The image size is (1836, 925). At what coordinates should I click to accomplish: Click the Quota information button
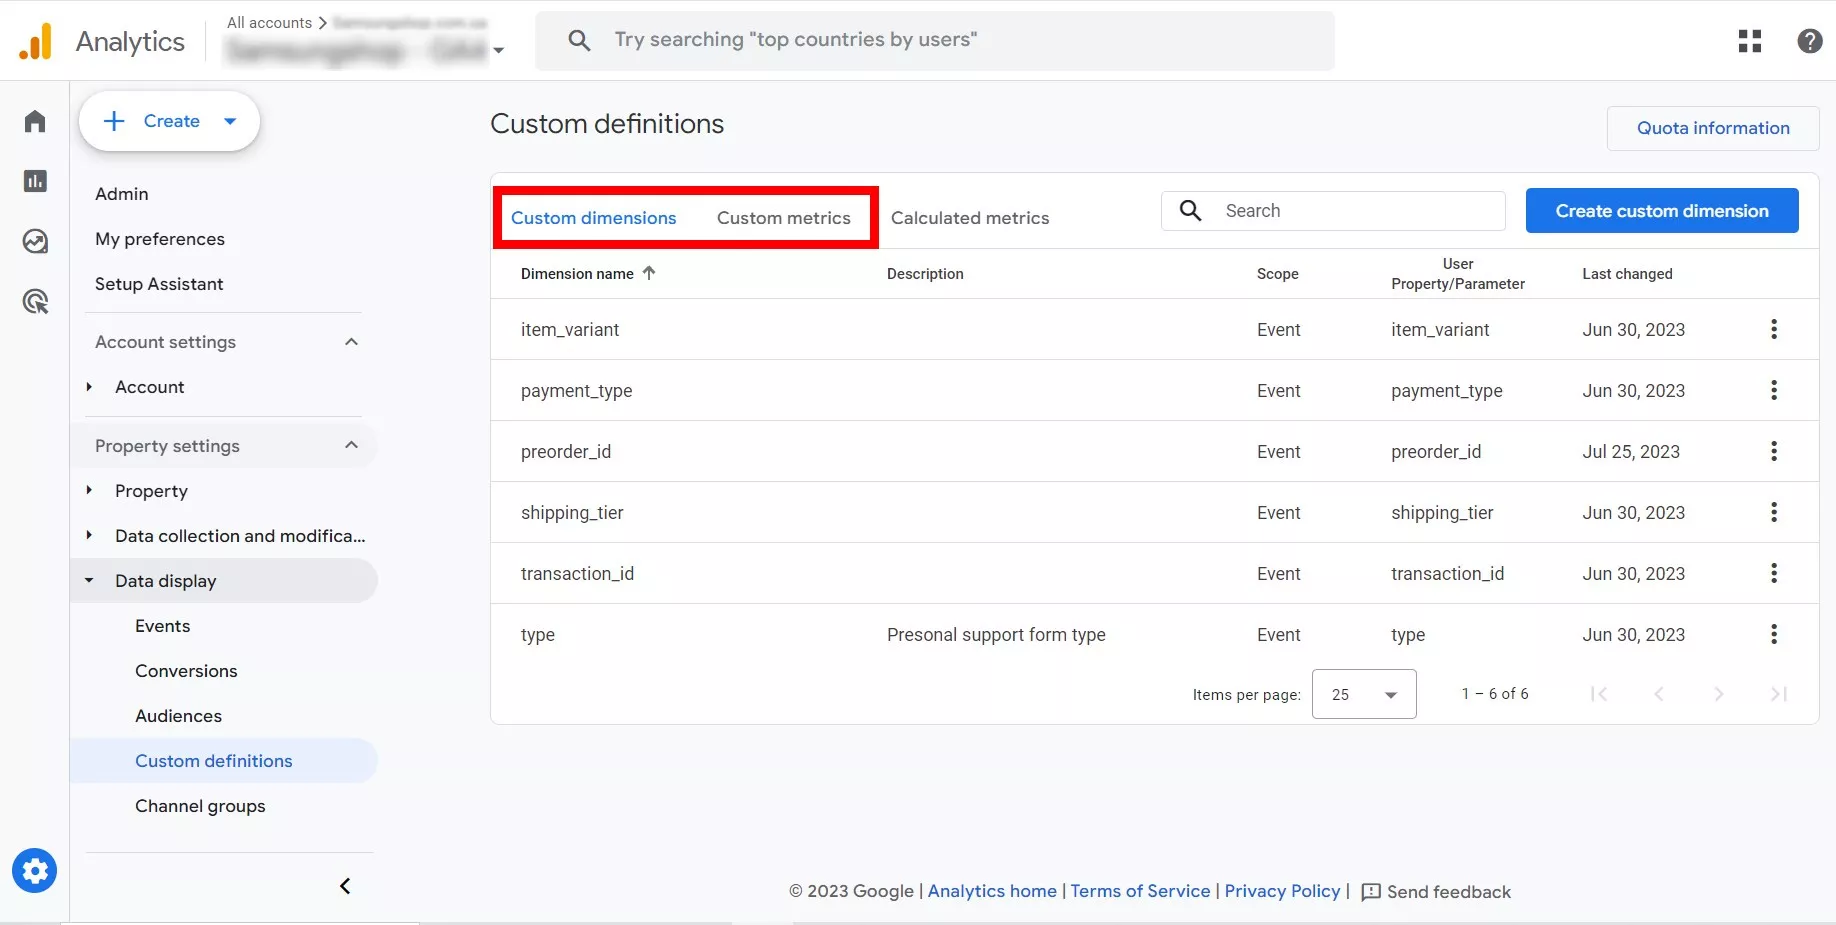pos(1713,128)
